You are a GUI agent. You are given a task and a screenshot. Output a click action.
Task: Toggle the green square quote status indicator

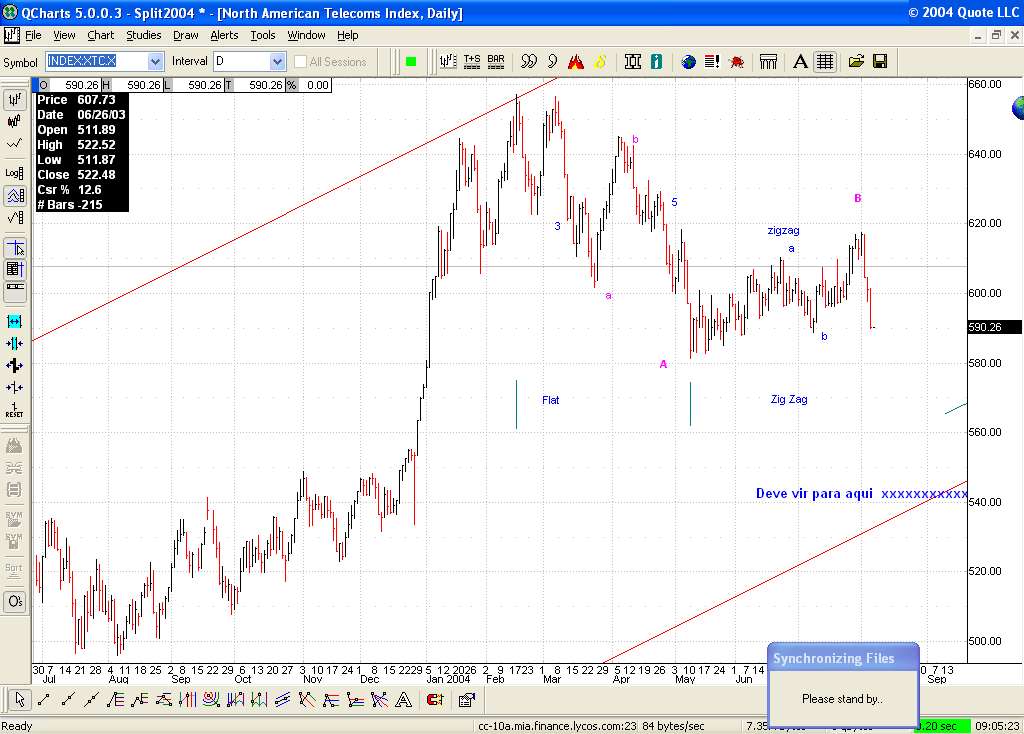coord(410,61)
